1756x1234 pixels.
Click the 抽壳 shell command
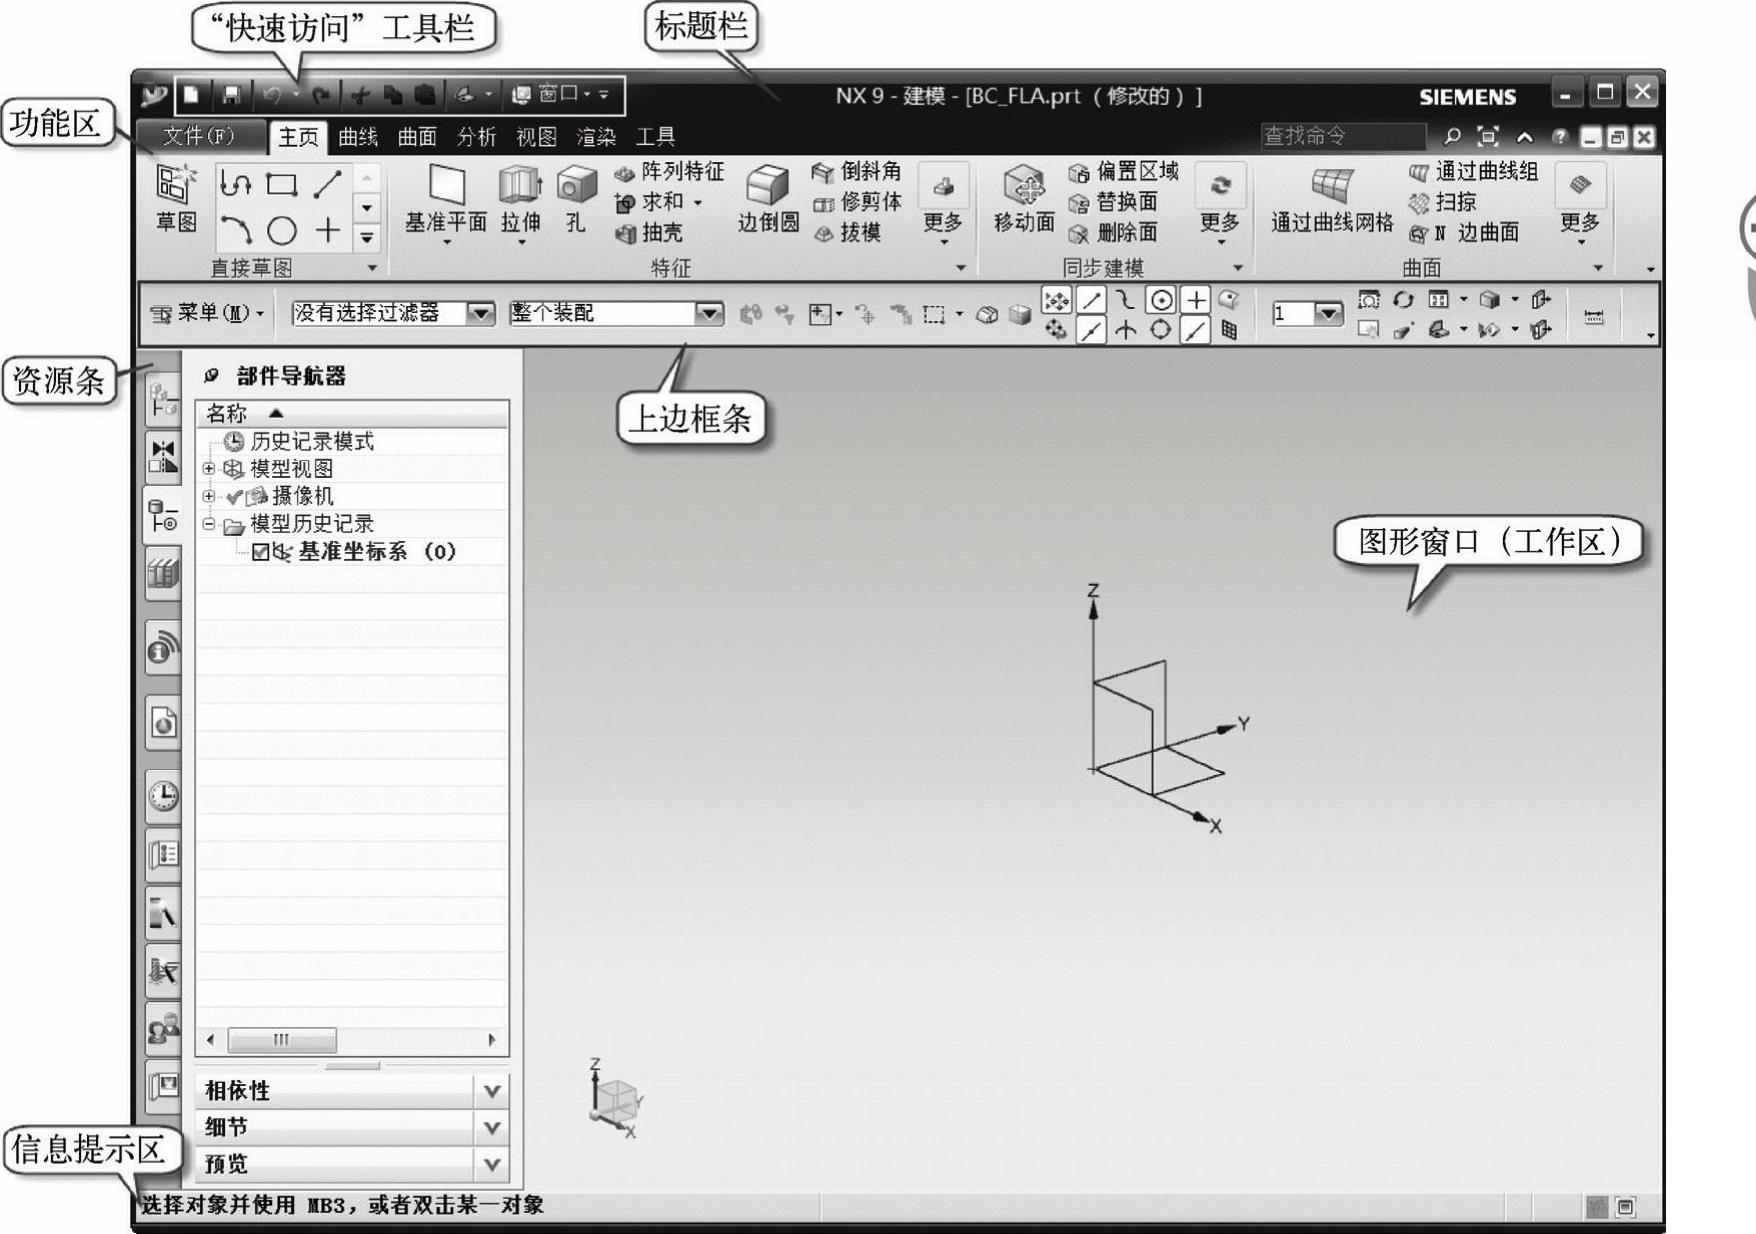click(x=648, y=233)
